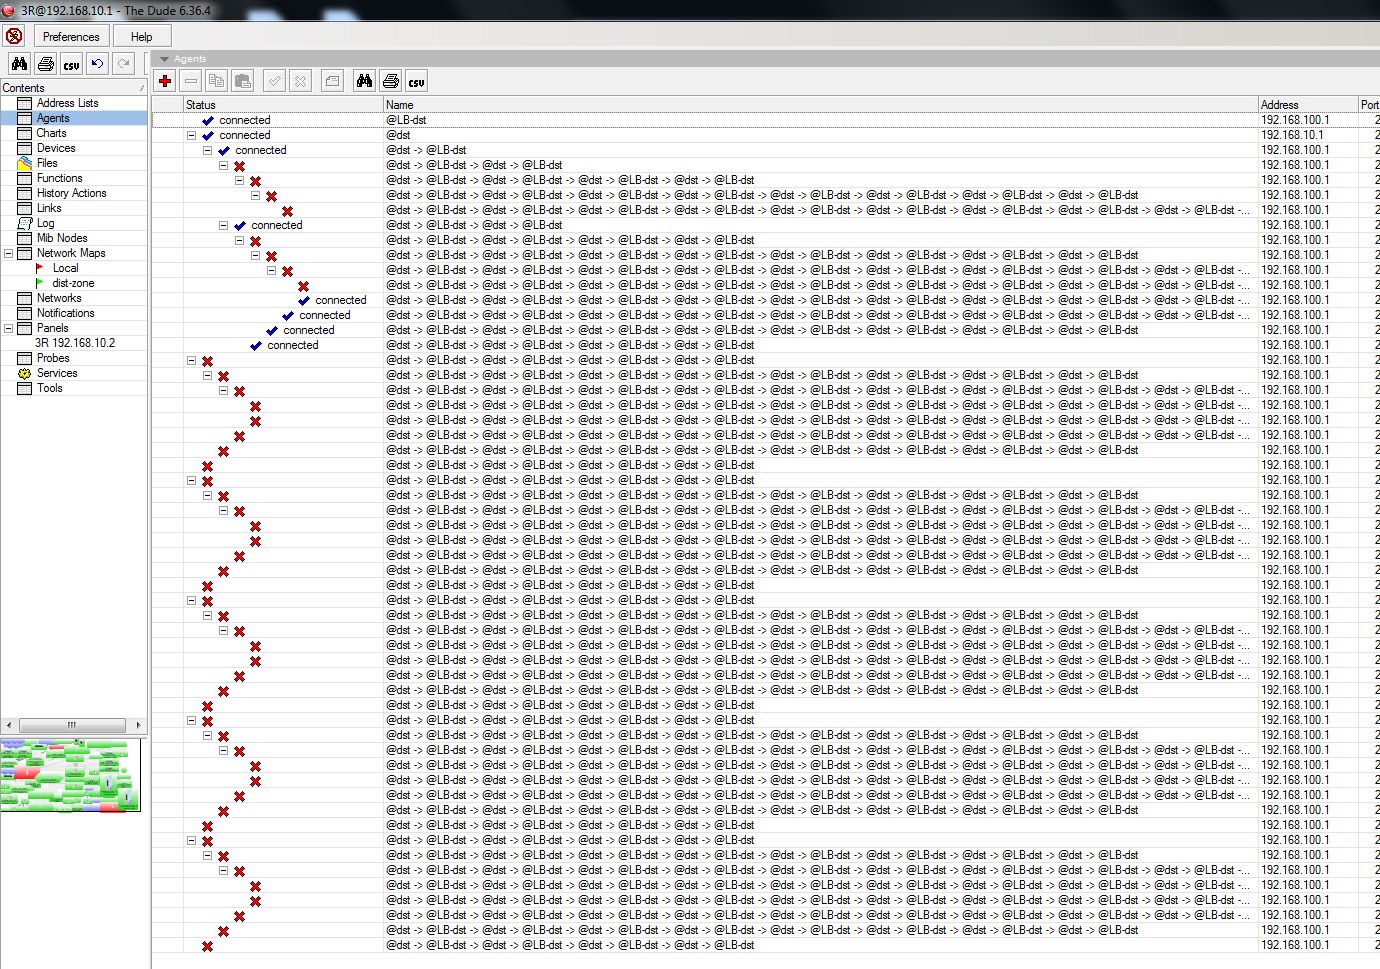Redo the last undone action
The width and height of the screenshot is (1380, 969).
tap(123, 63)
